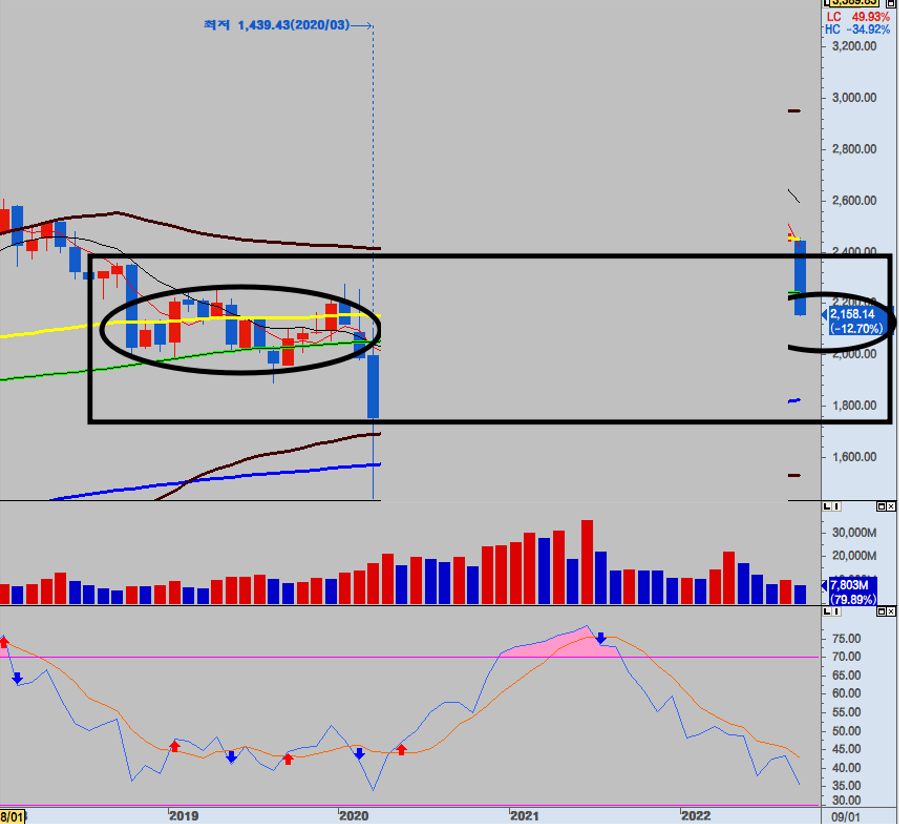Click the 75.00 oscillator axis label
899x824 pixels.
(847, 639)
